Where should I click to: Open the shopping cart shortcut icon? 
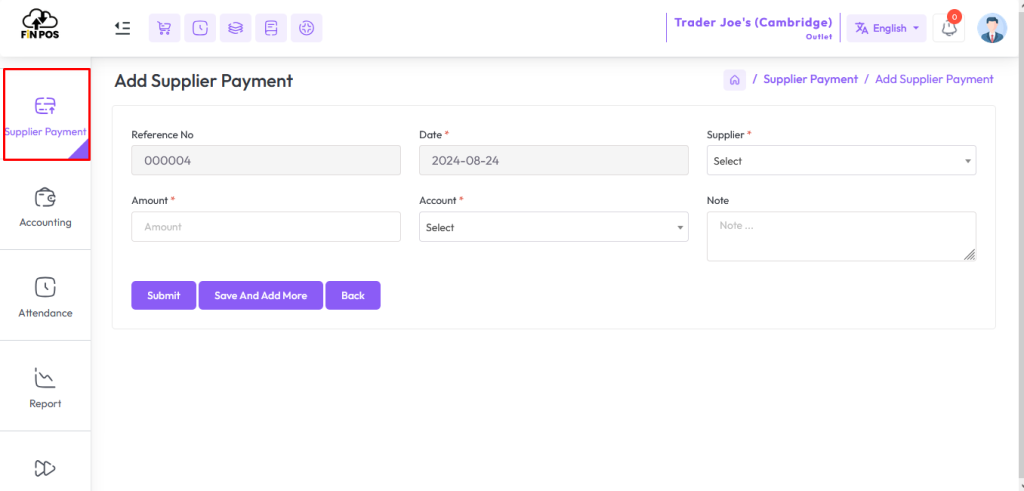(165, 28)
